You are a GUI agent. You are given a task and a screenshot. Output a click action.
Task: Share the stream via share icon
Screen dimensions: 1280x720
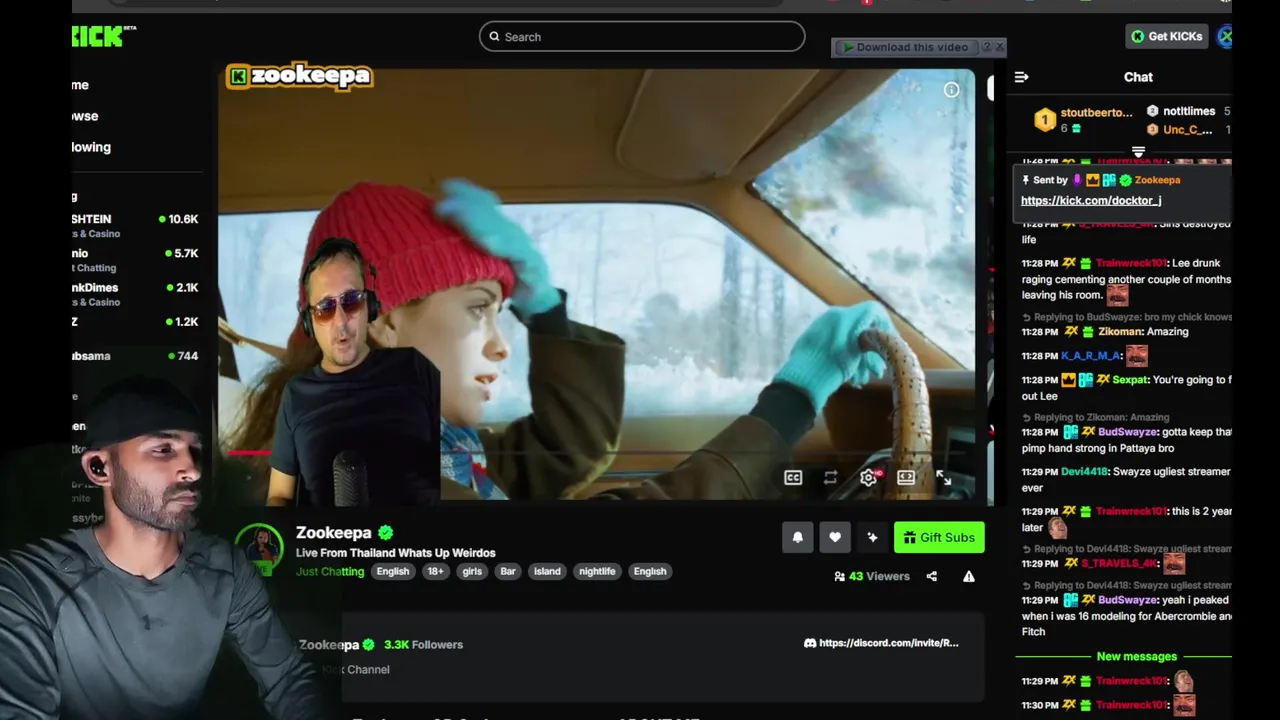click(931, 576)
